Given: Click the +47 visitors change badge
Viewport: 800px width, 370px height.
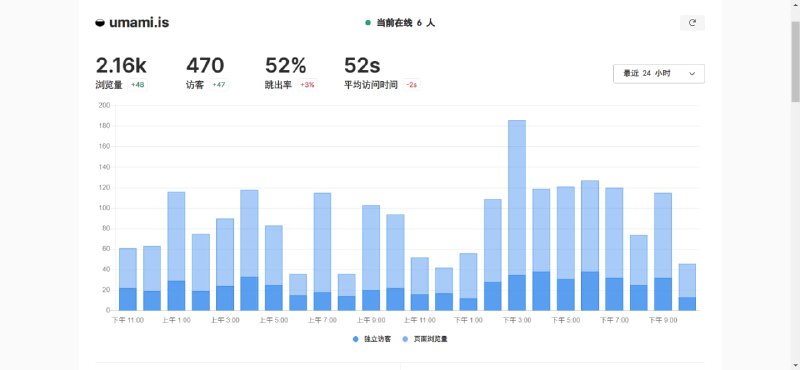Looking at the screenshot, I should coord(218,85).
